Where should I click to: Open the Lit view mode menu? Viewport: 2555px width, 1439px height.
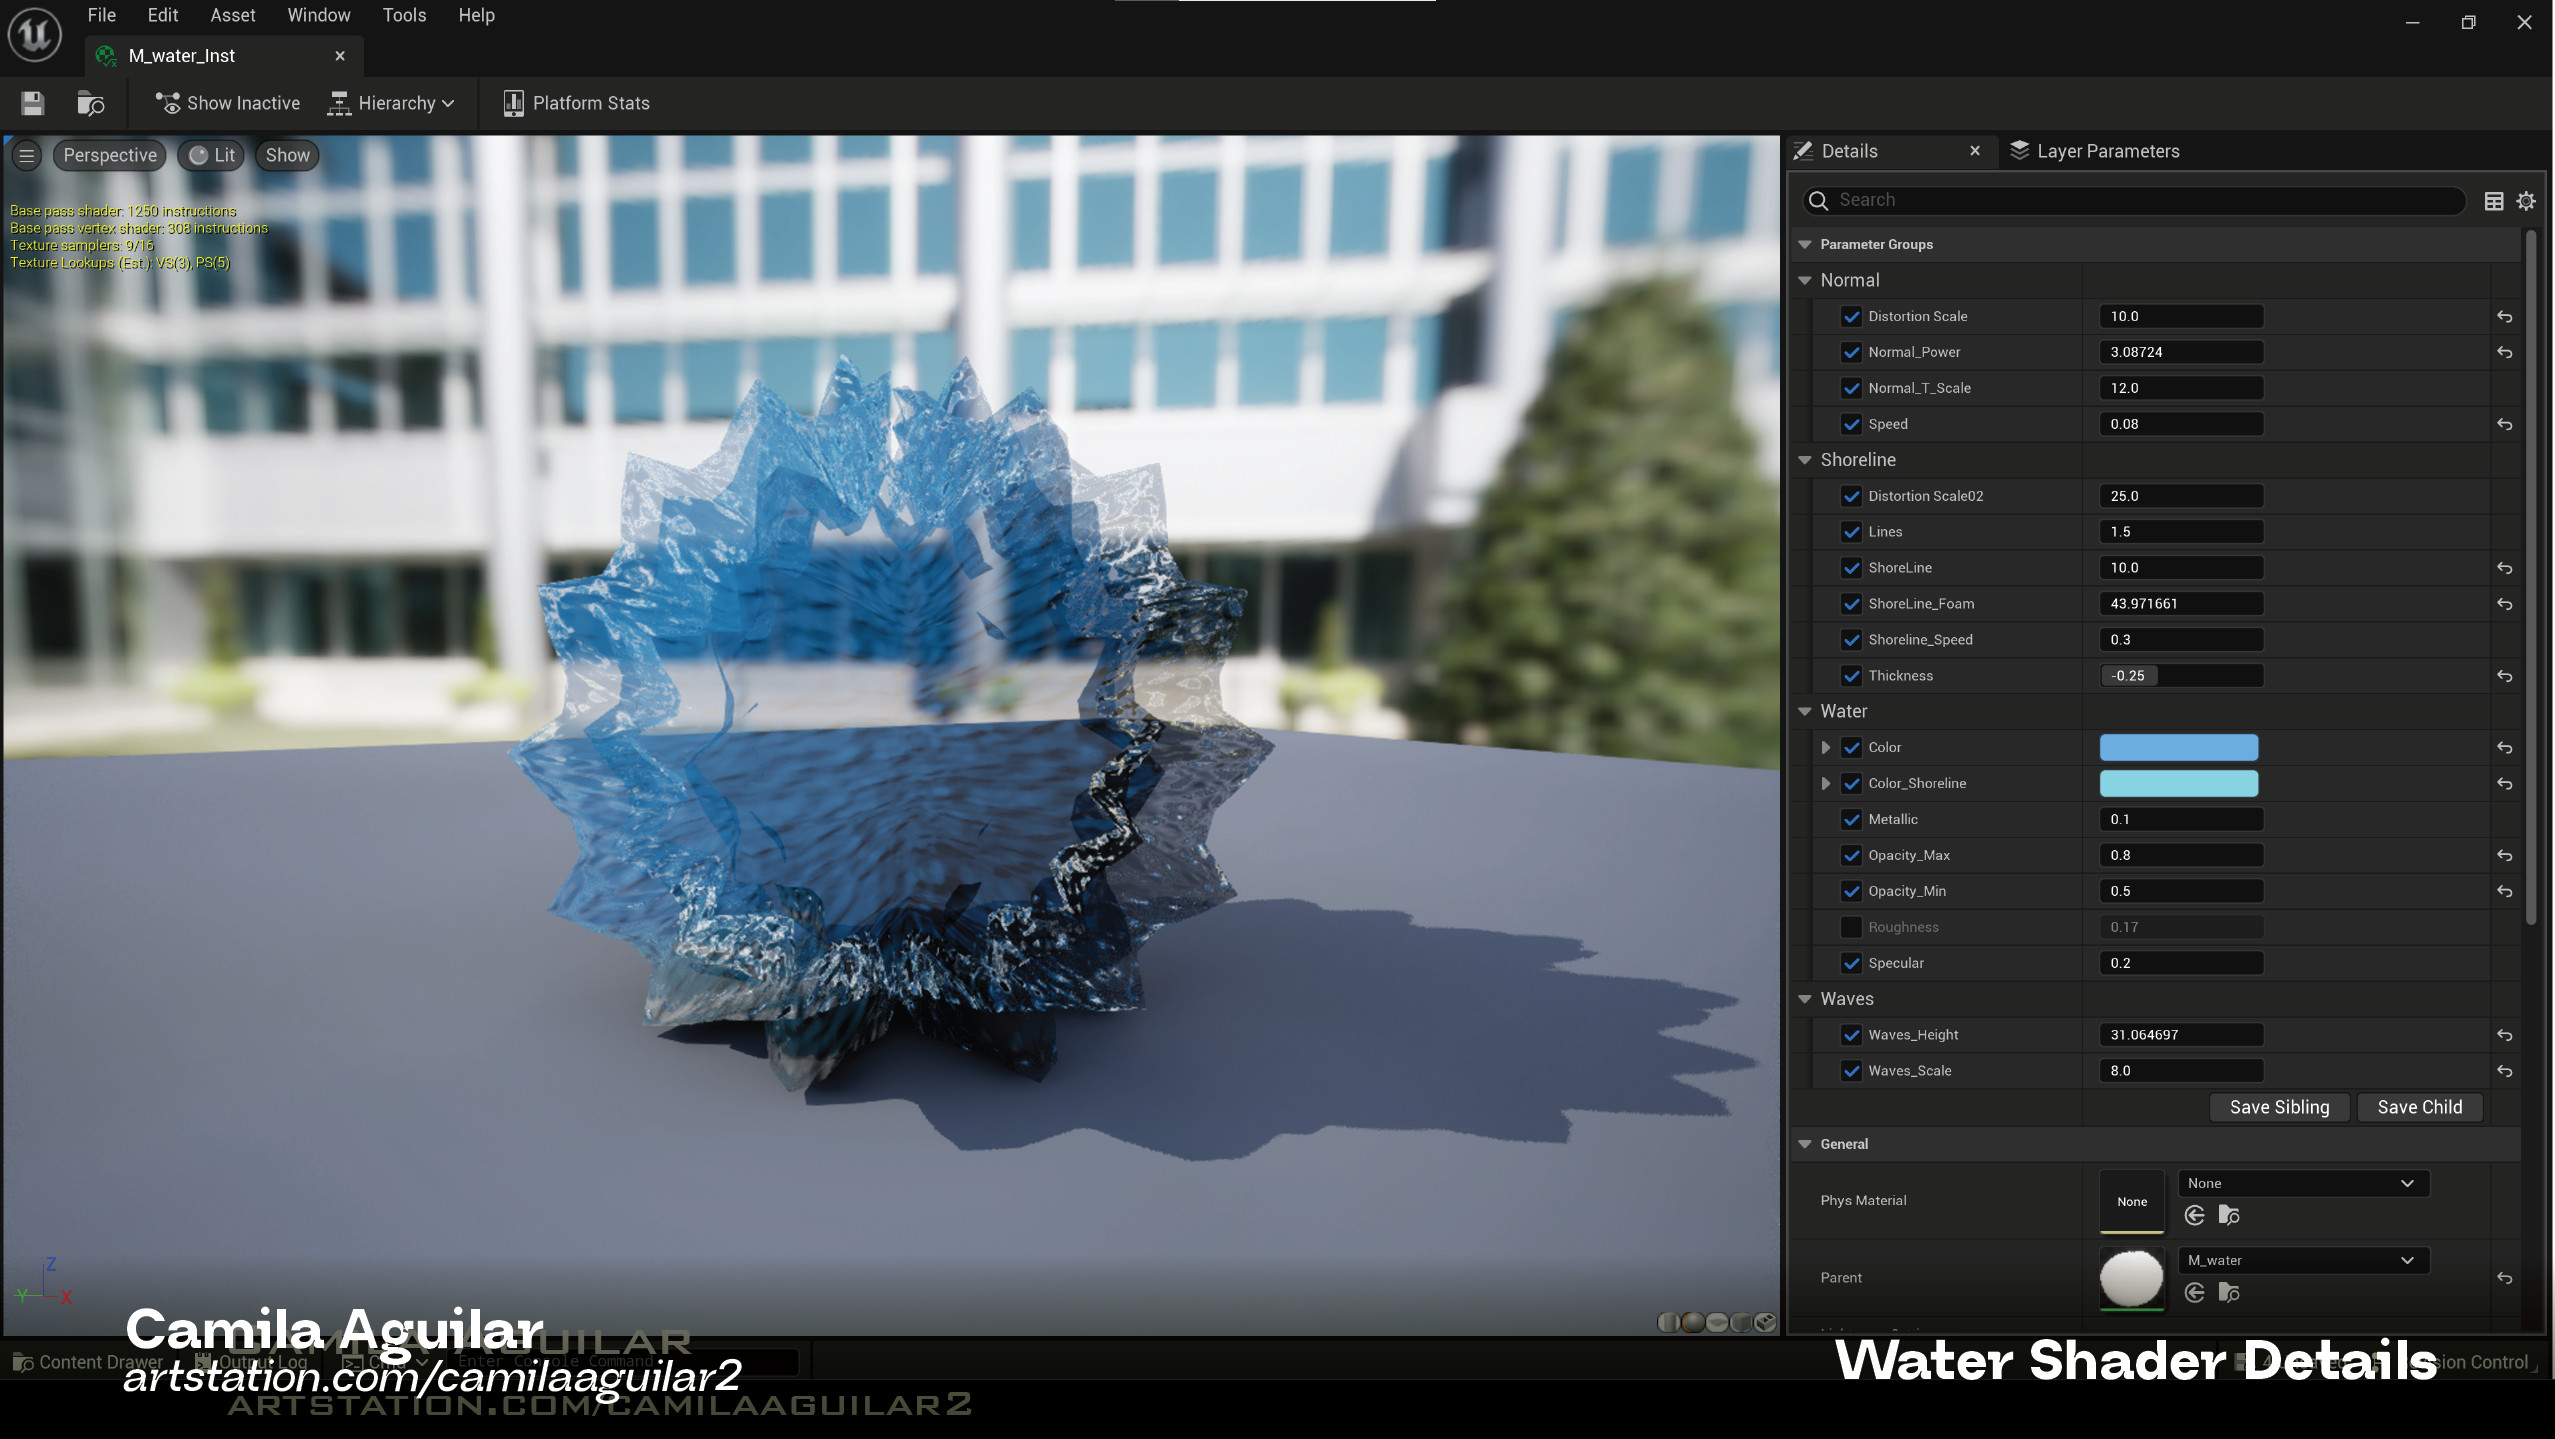[212, 155]
